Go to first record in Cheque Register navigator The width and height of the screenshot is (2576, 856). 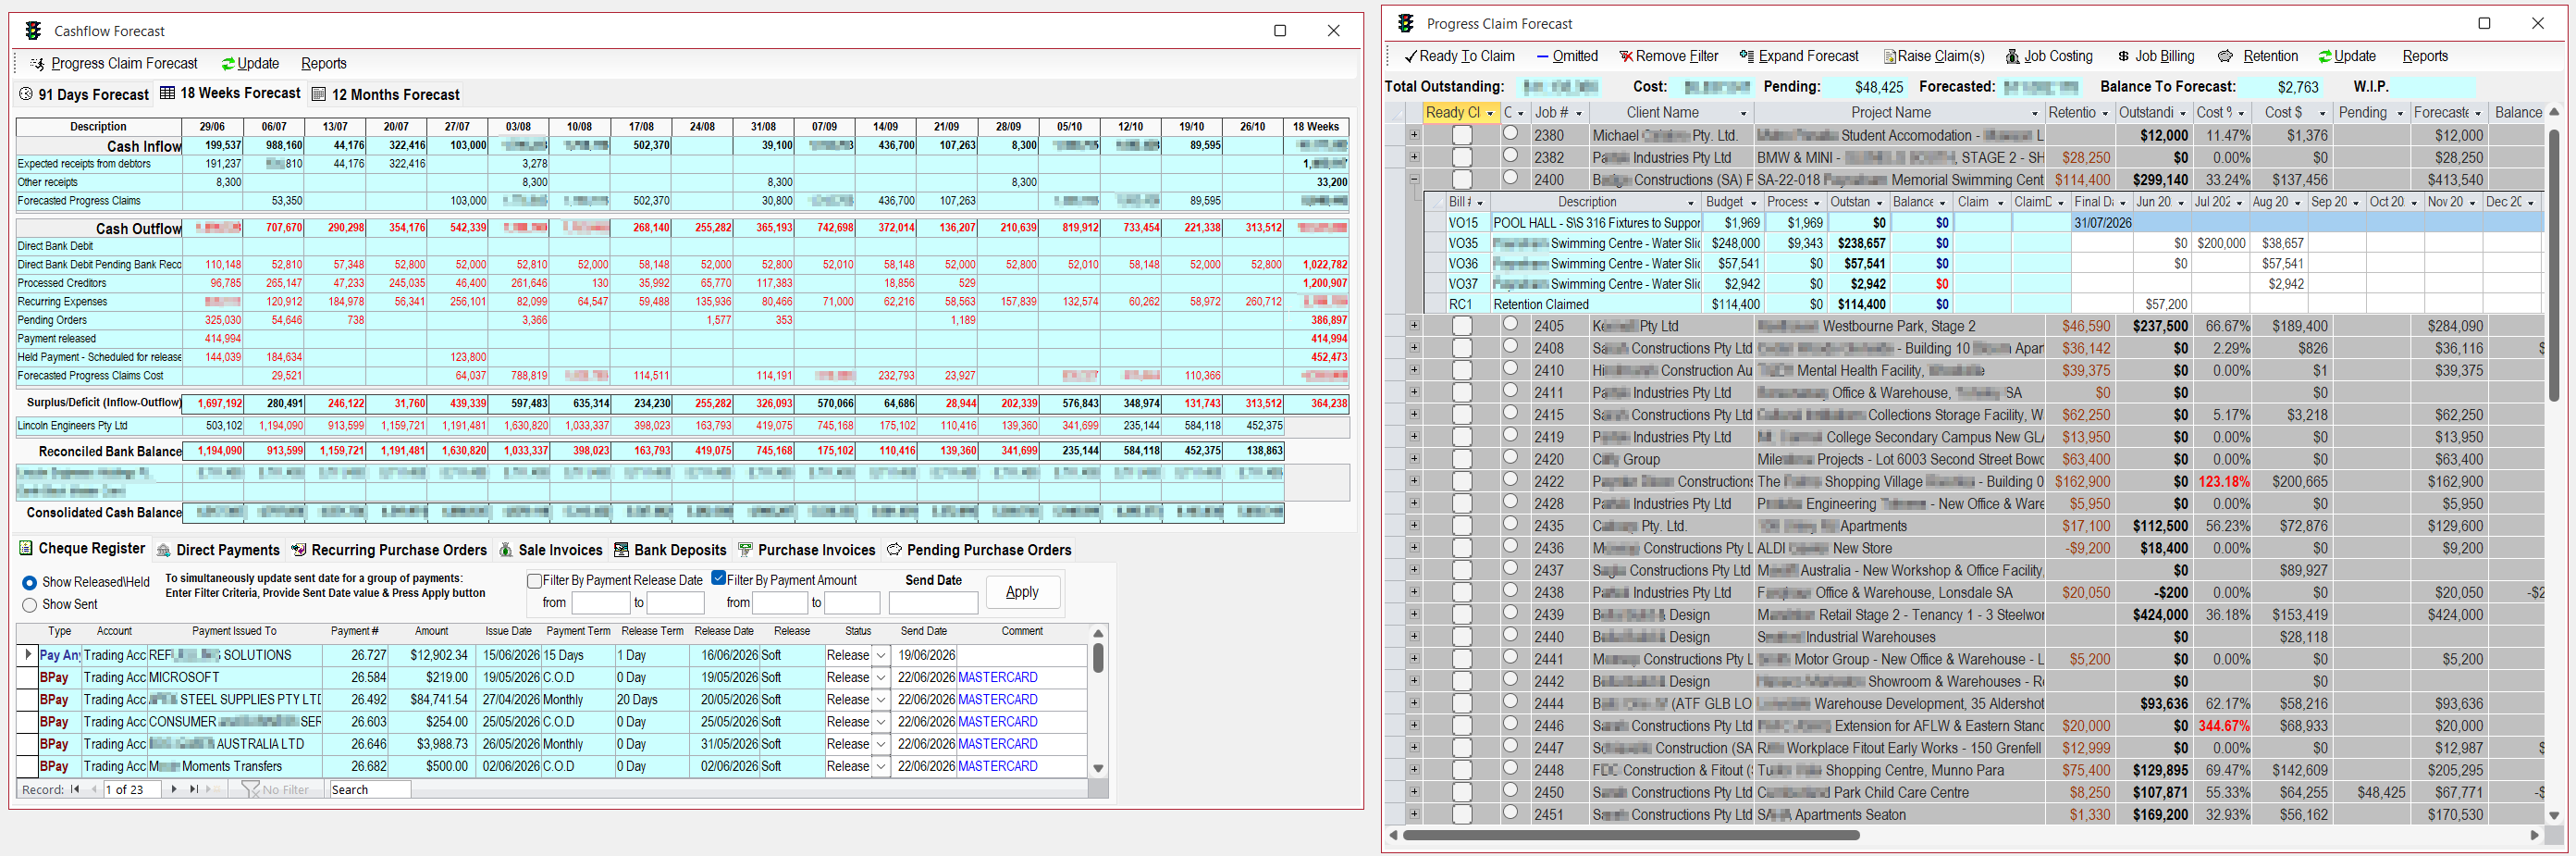point(75,790)
